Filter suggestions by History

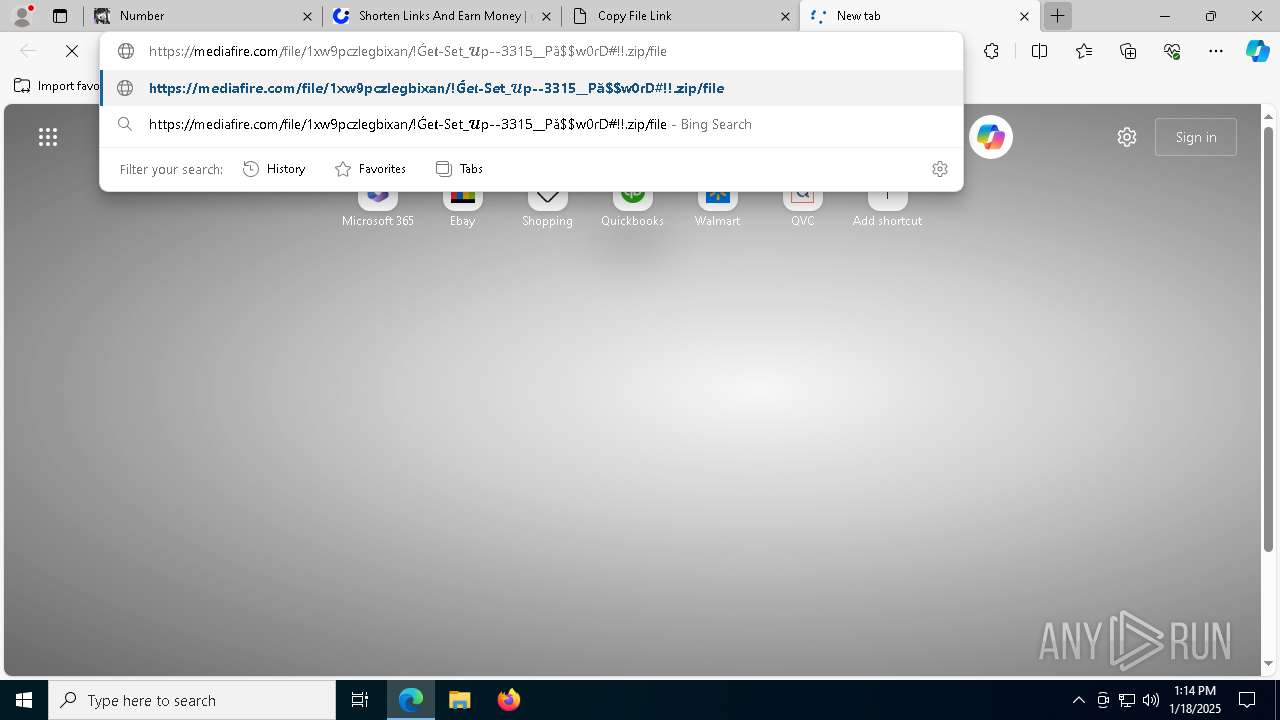point(274,169)
